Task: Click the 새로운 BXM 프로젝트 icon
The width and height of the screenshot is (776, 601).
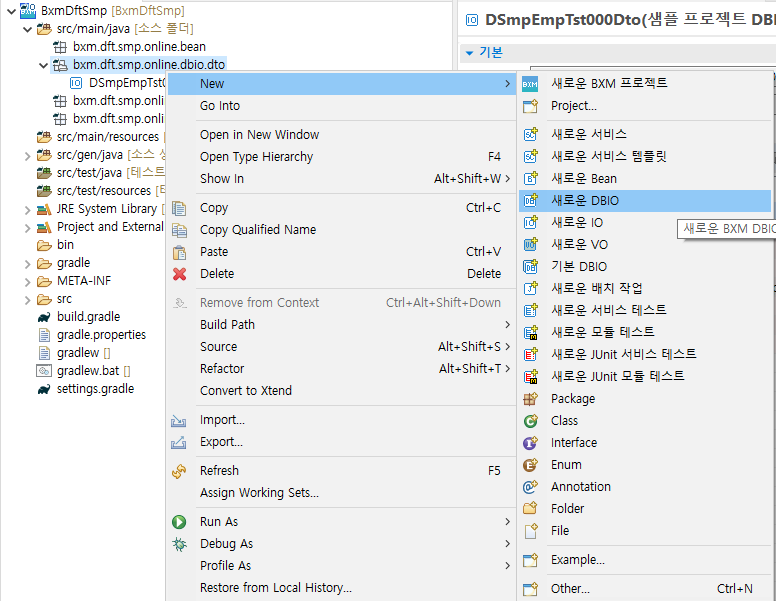Action: pyautogui.click(x=531, y=83)
